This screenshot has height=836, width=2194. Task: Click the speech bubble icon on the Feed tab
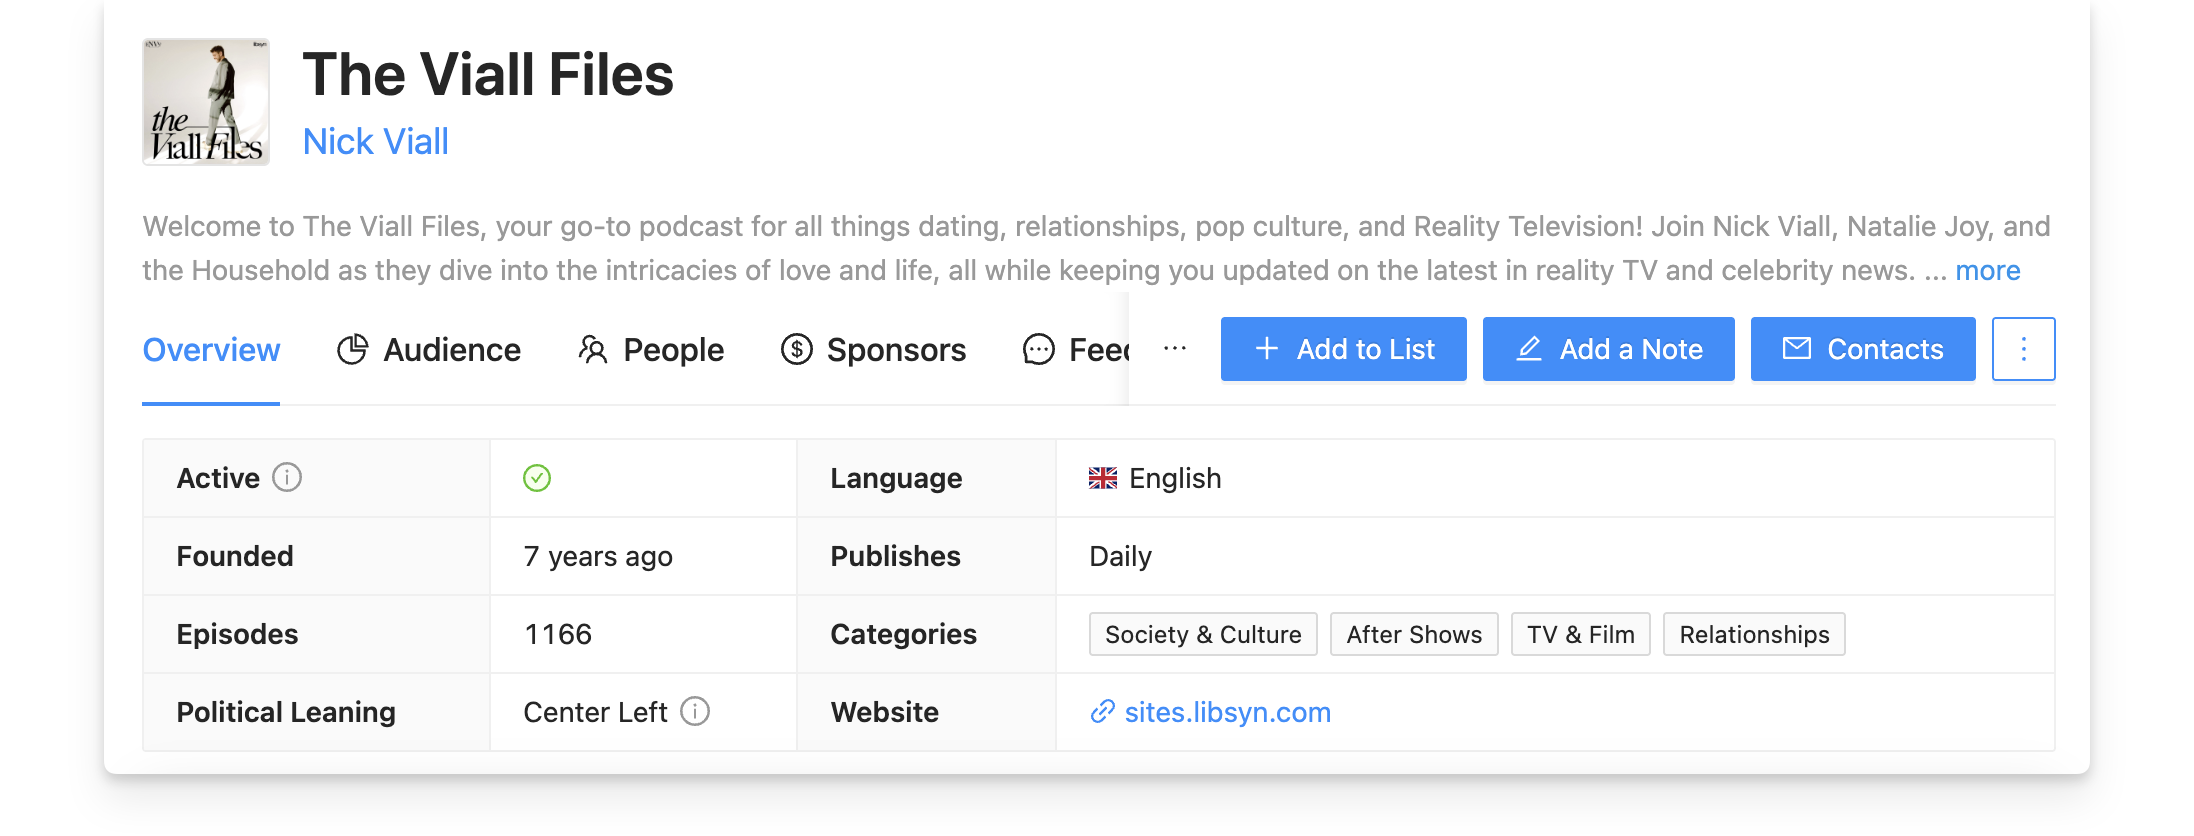point(1039,350)
